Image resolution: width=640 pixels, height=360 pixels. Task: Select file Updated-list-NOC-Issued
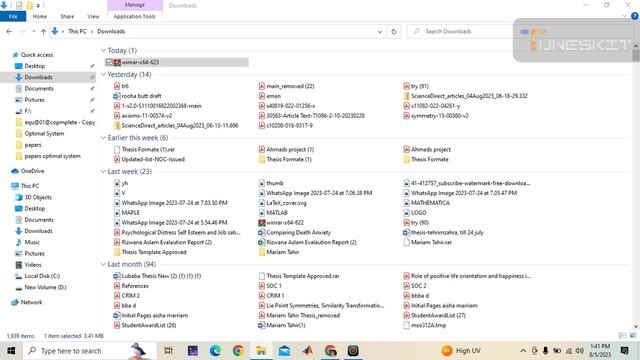click(x=153, y=160)
